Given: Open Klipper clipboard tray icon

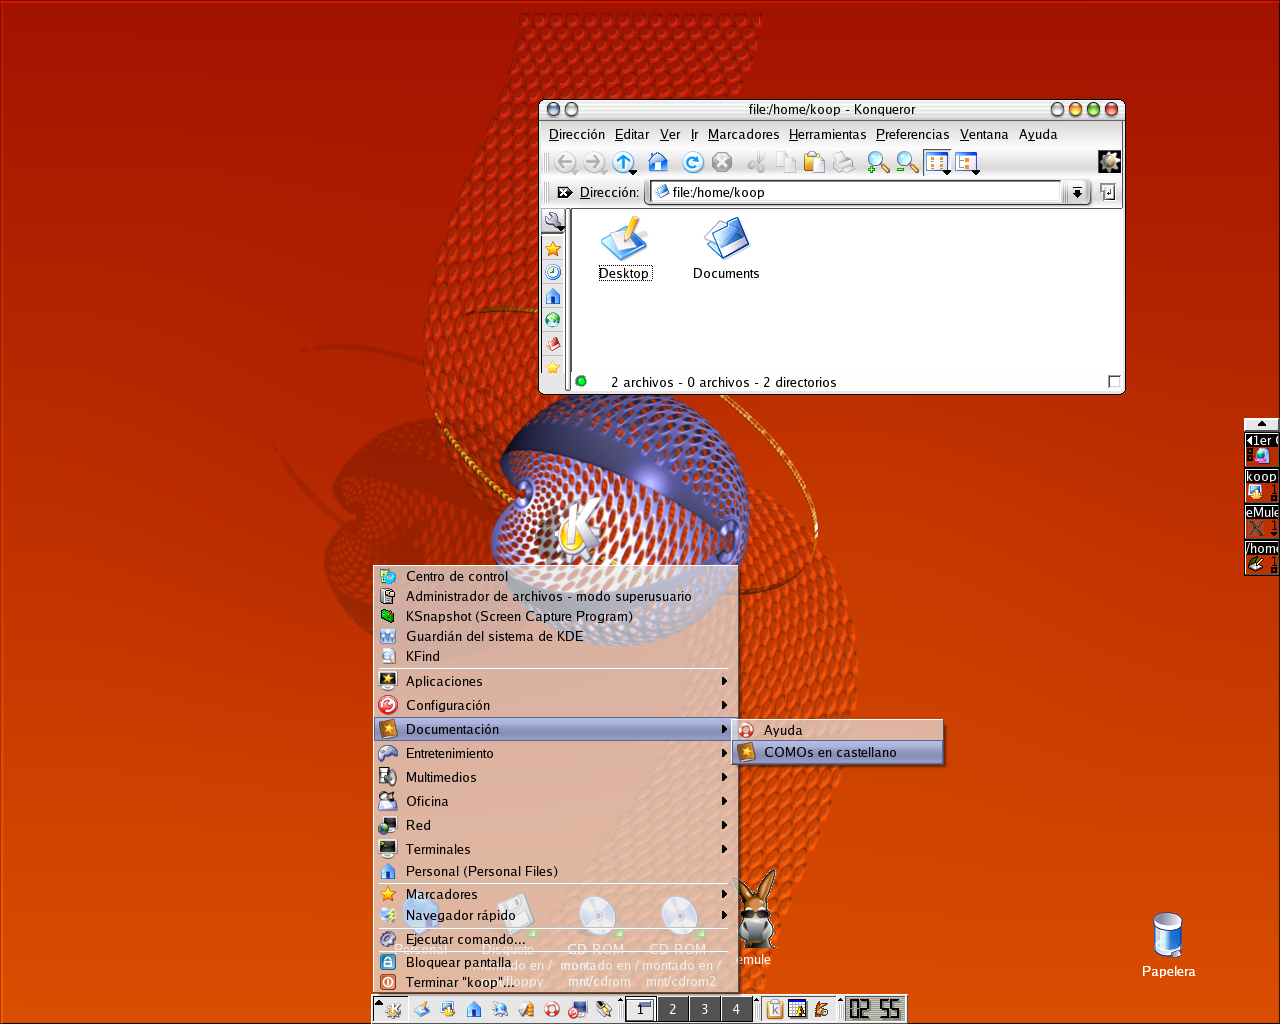Looking at the screenshot, I should coord(774,1009).
